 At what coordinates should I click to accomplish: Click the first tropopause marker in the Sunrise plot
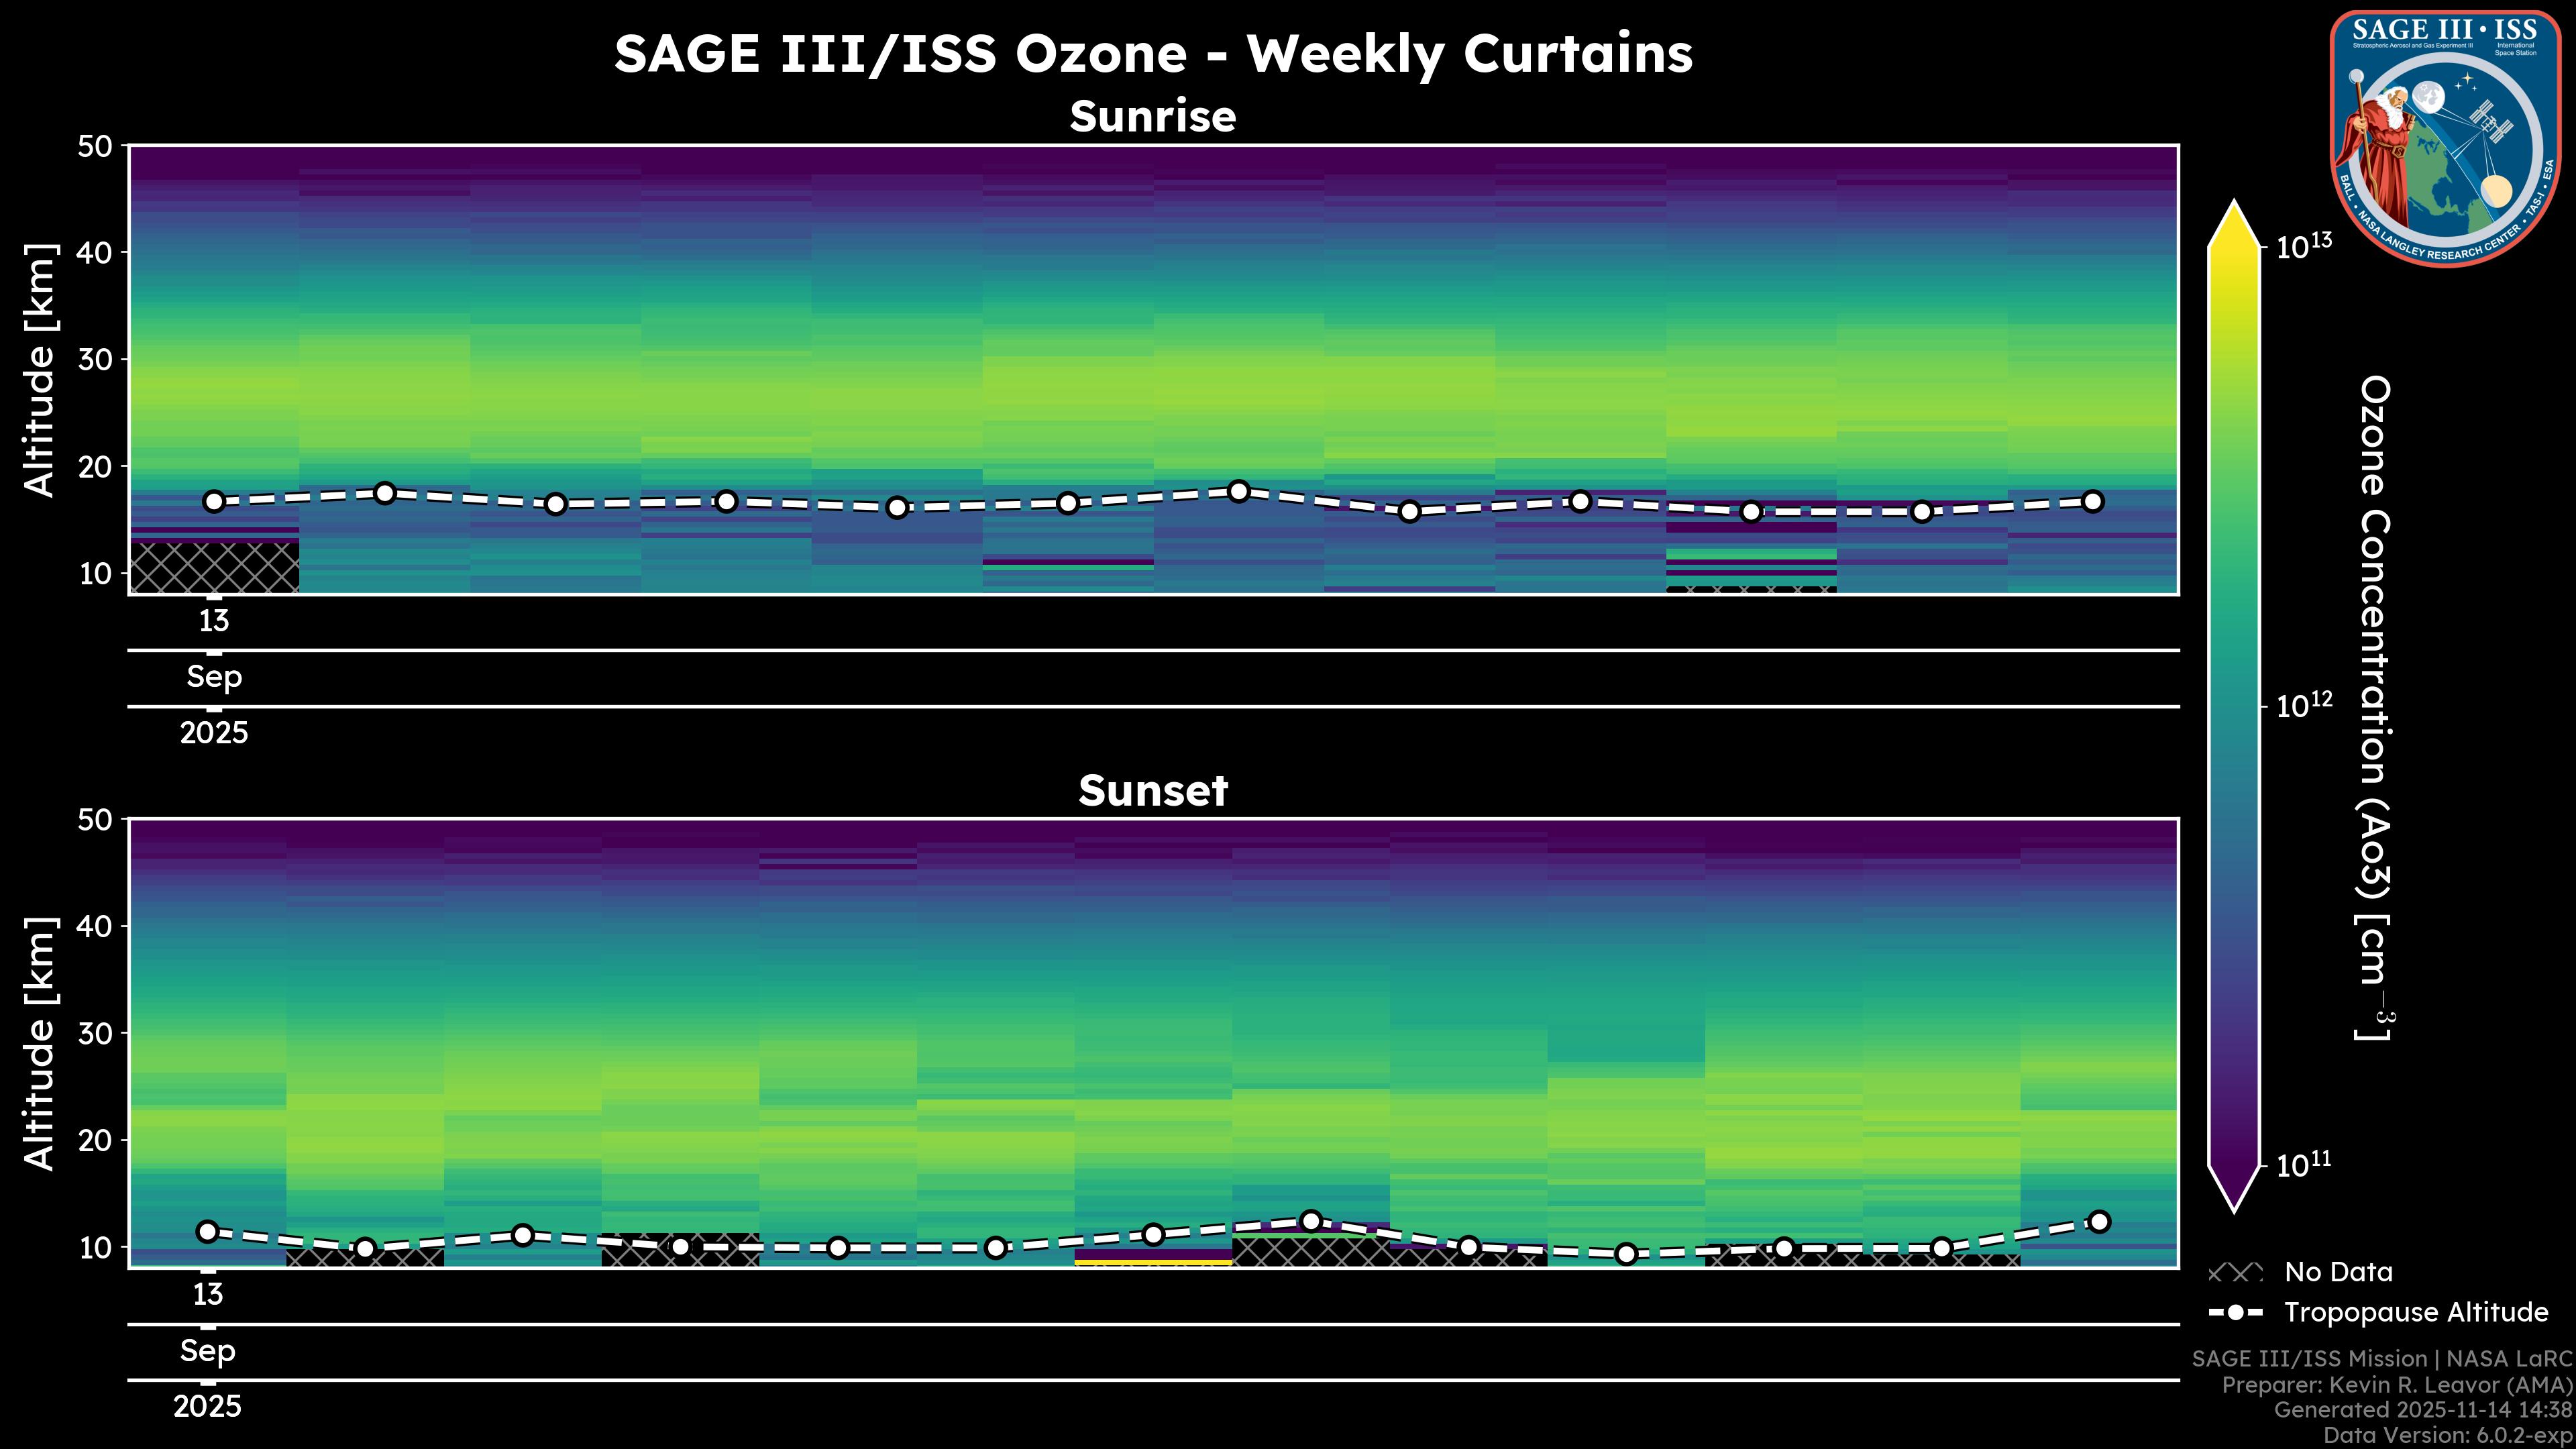[214, 502]
